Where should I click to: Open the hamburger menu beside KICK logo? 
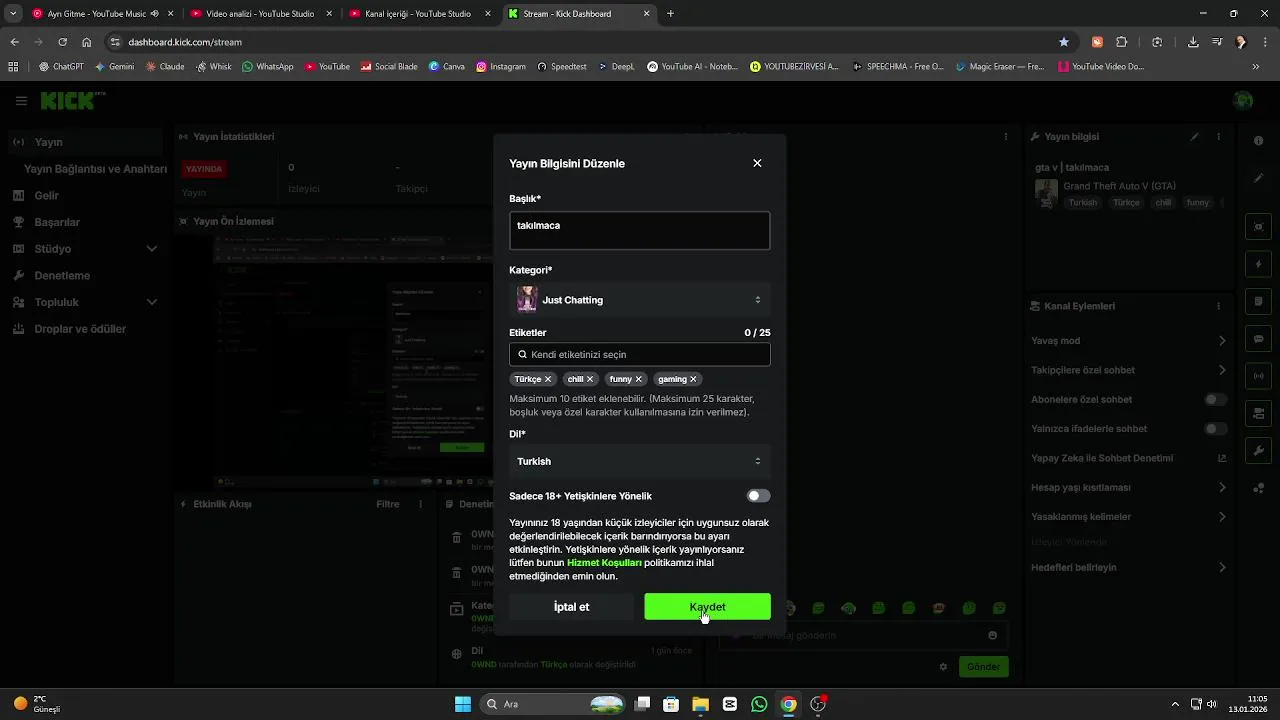21,101
